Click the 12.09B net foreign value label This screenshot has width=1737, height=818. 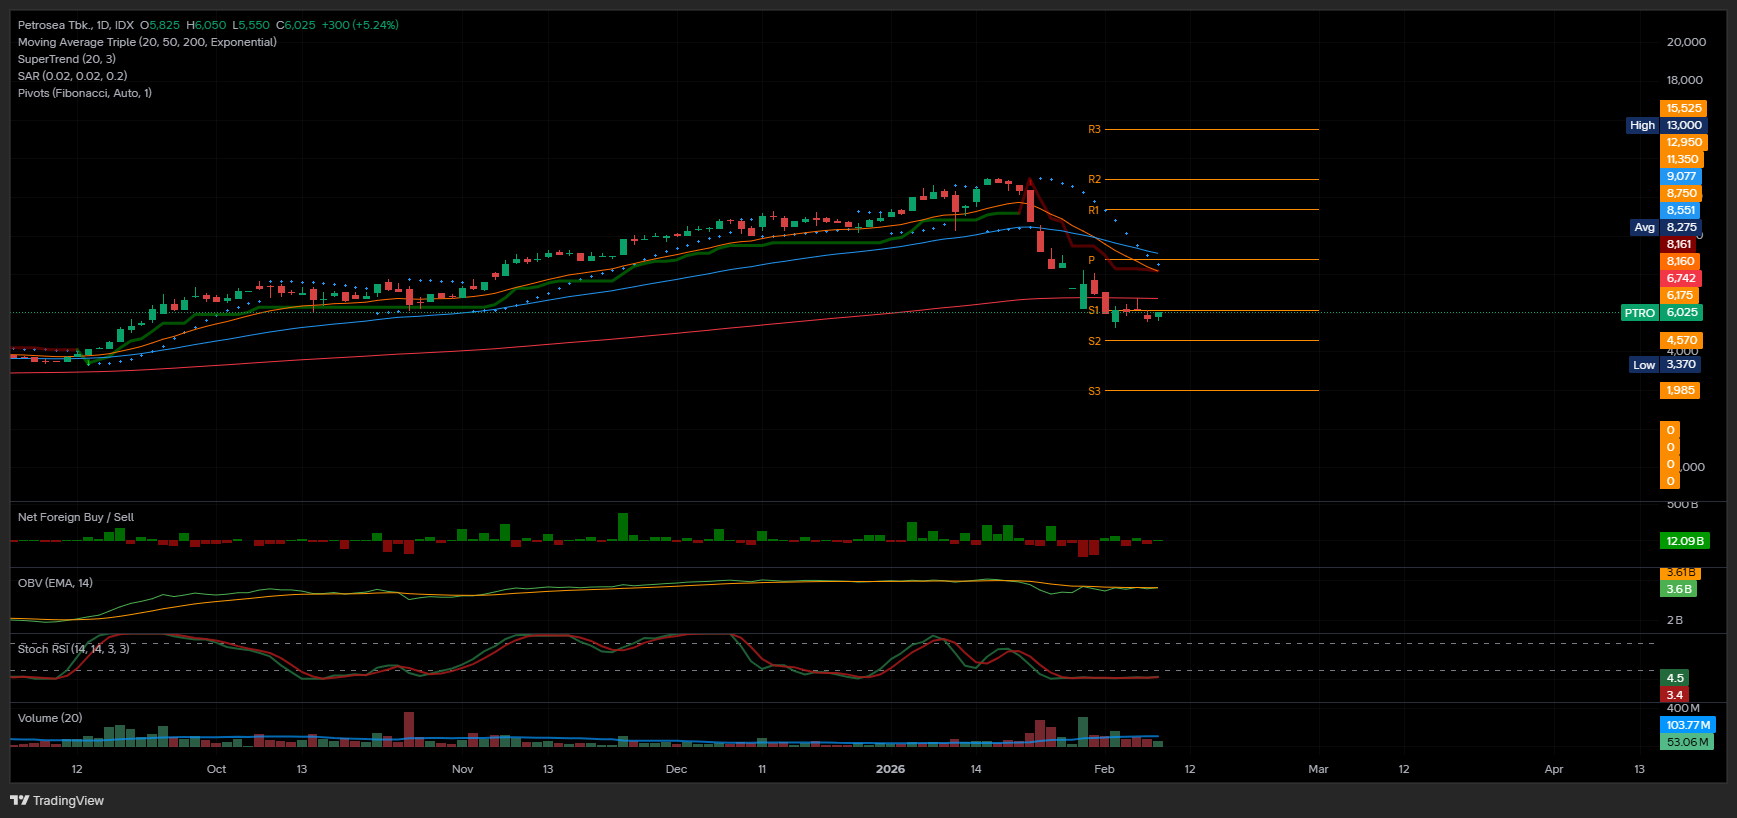pyautogui.click(x=1684, y=541)
